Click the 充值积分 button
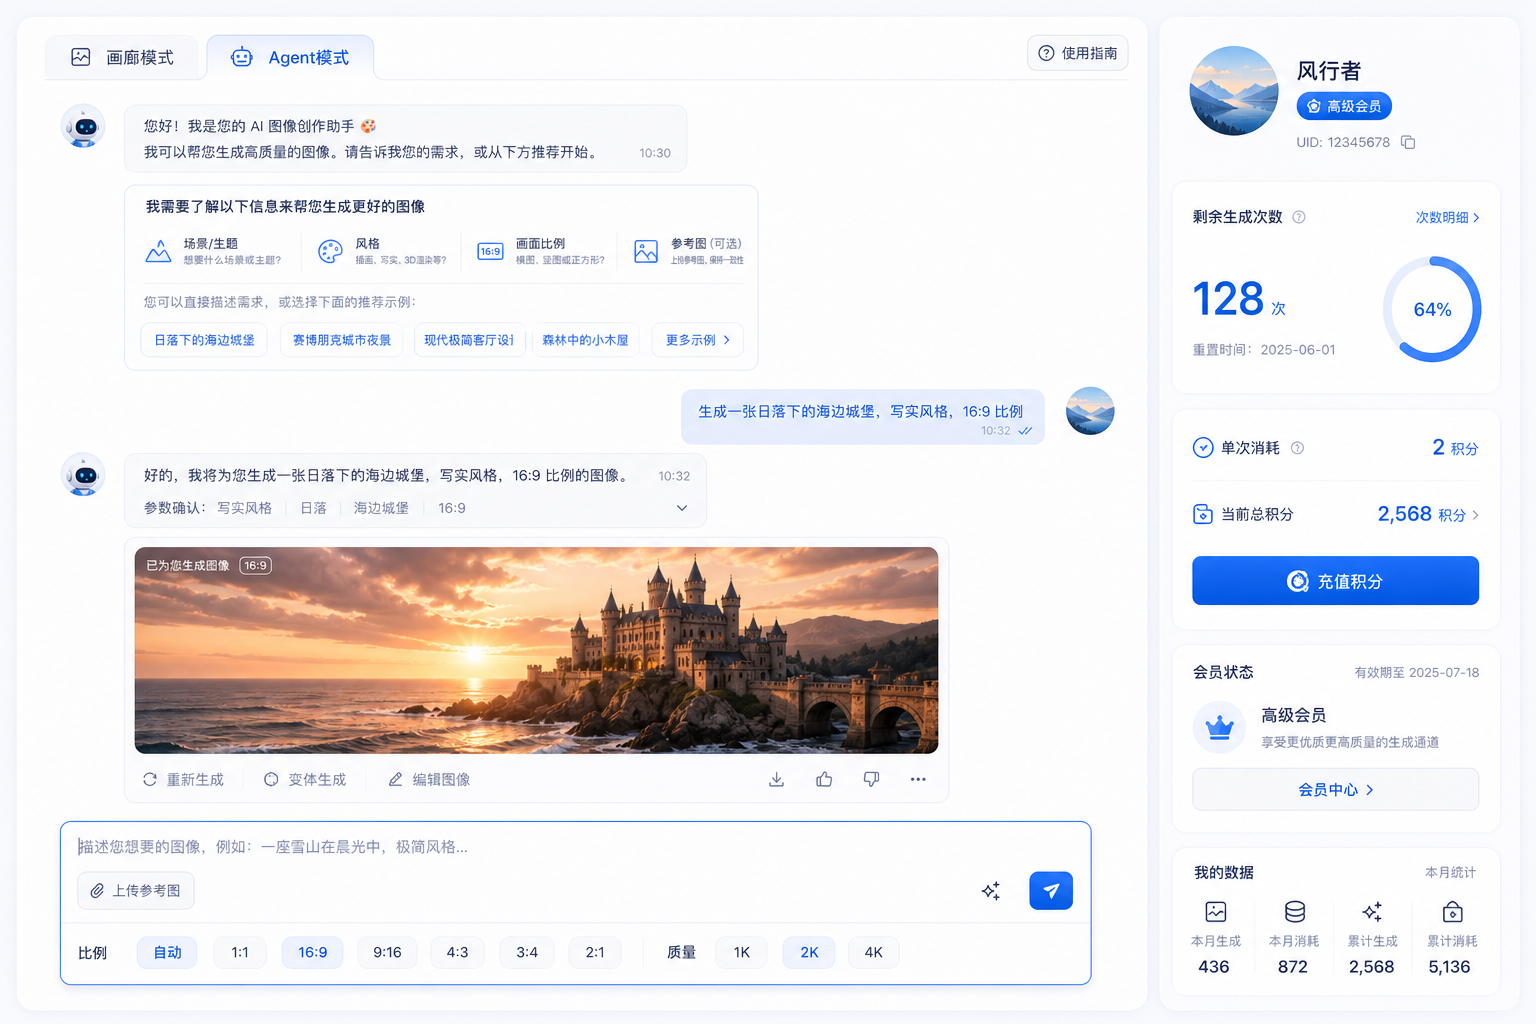 click(x=1335, y=581)
